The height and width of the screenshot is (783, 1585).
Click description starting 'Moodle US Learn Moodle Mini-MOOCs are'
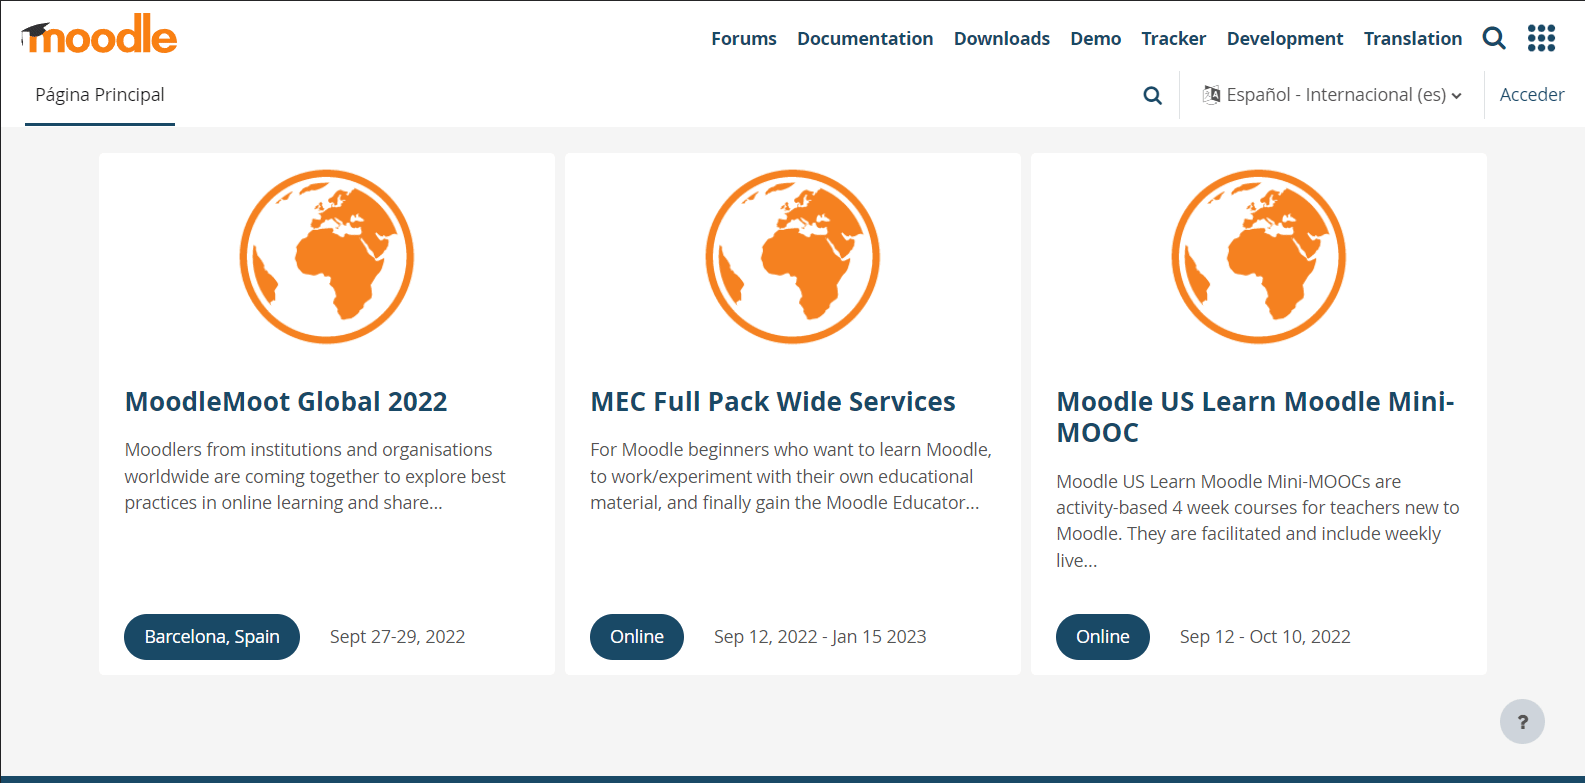[1258, 521]
